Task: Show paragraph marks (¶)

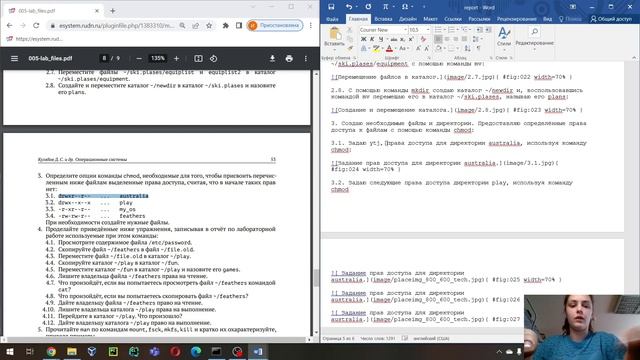Action: pos(478,49)
